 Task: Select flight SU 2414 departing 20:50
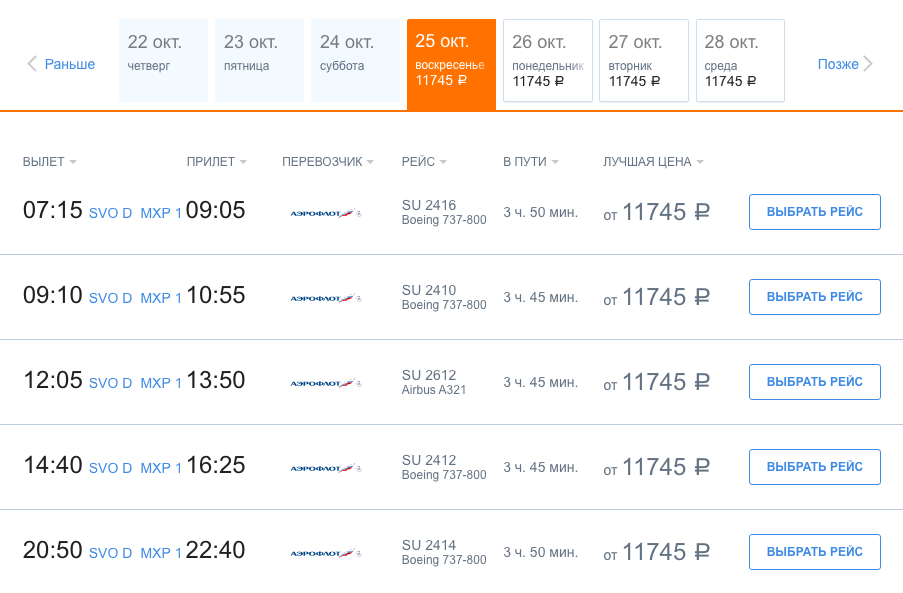tap(814, 552)
